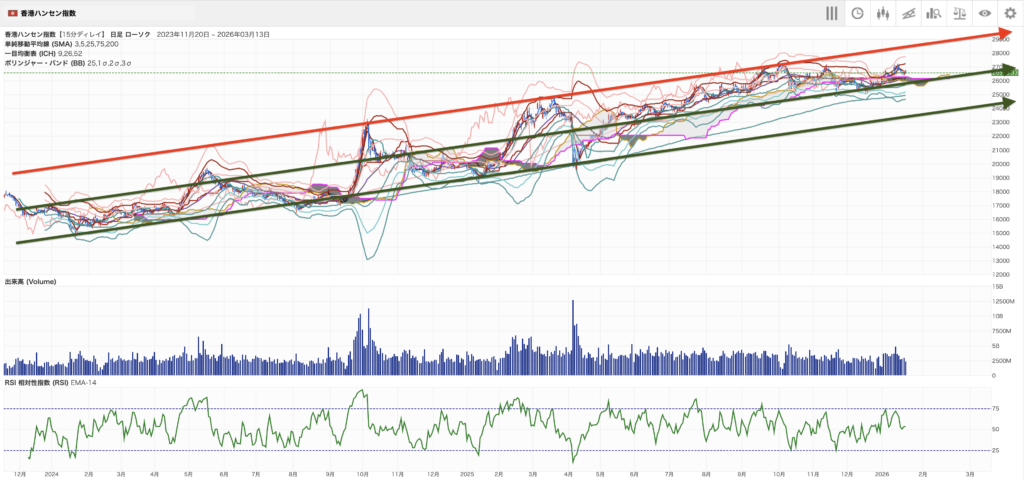The height and width of the screenshot is (480, 1024).
Task: Click the three vertical bars layout icon
Action: (x=831, y=14)
